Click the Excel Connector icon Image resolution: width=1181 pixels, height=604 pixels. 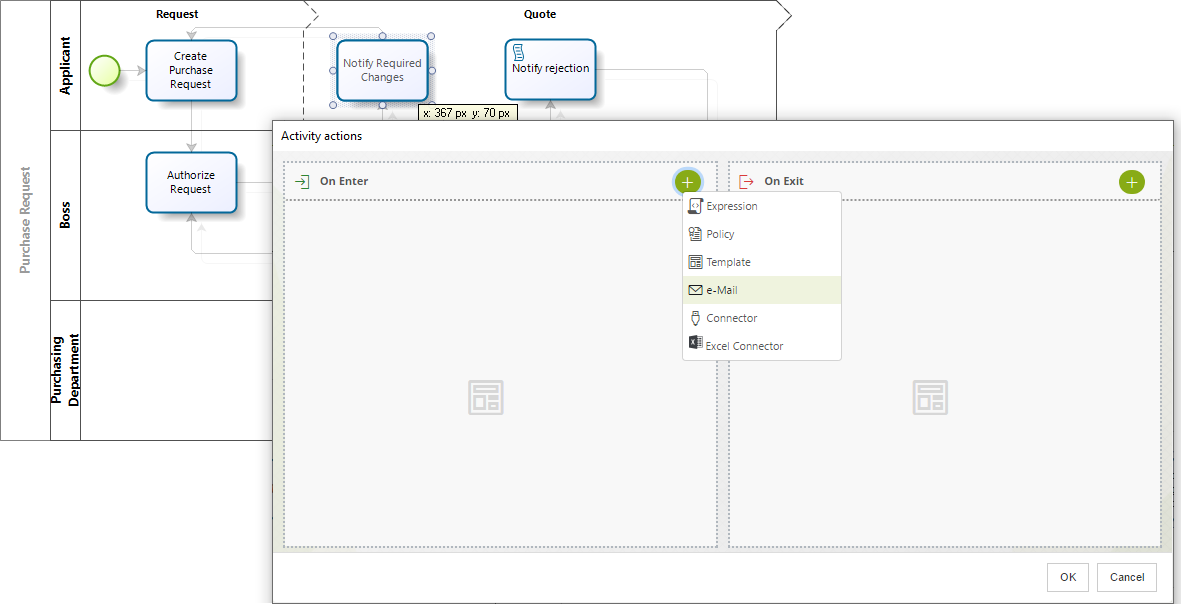[695, 343]
